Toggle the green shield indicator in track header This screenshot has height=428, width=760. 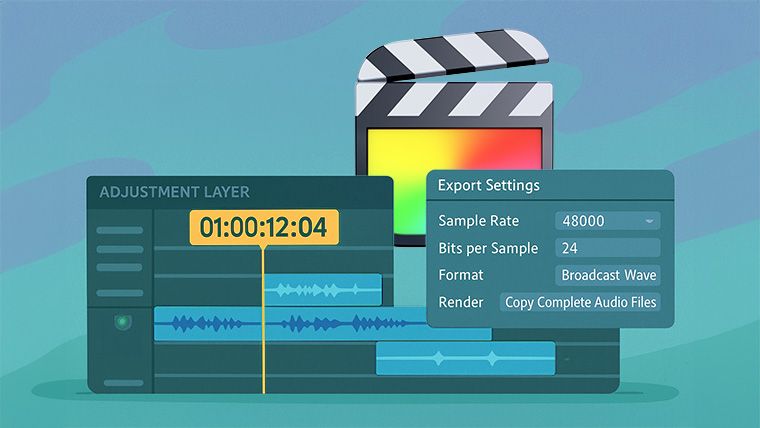[123, 322]
